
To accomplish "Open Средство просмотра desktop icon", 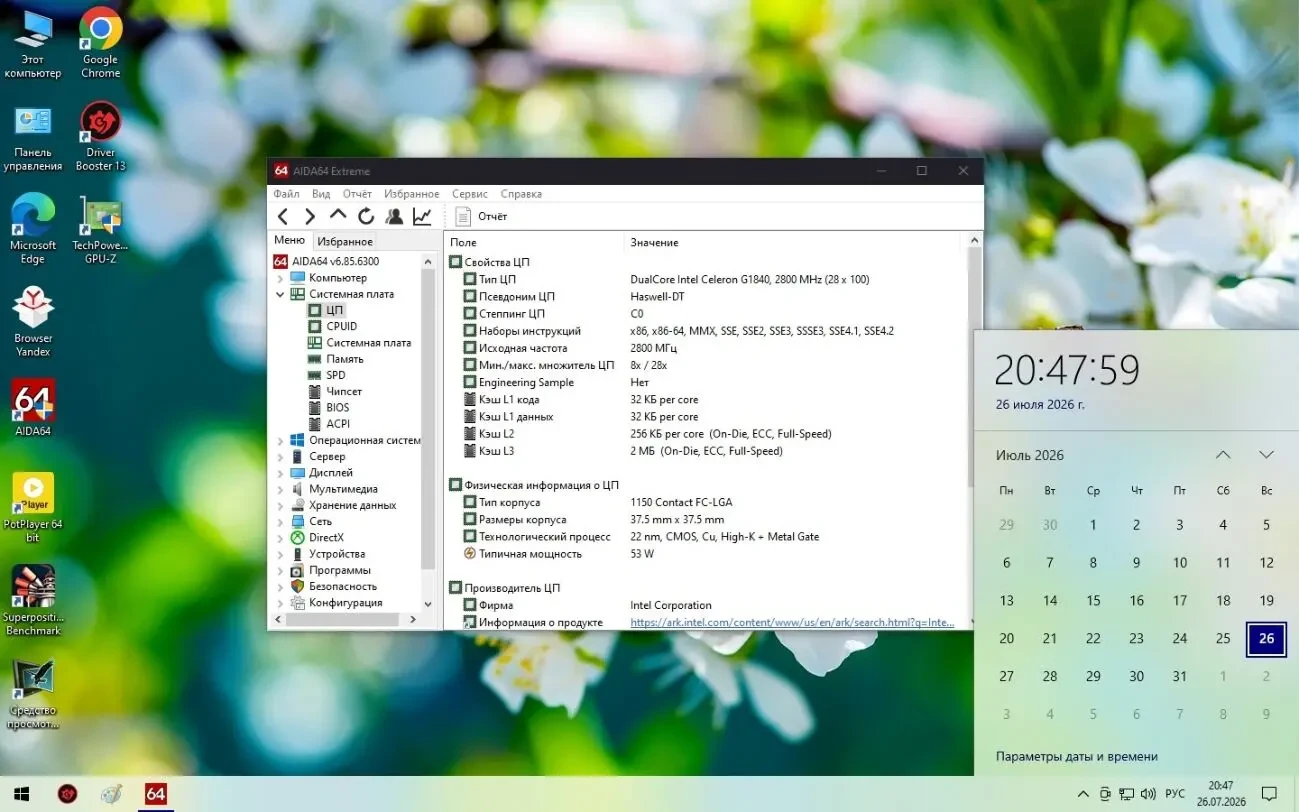I will [x=33, y=694].
